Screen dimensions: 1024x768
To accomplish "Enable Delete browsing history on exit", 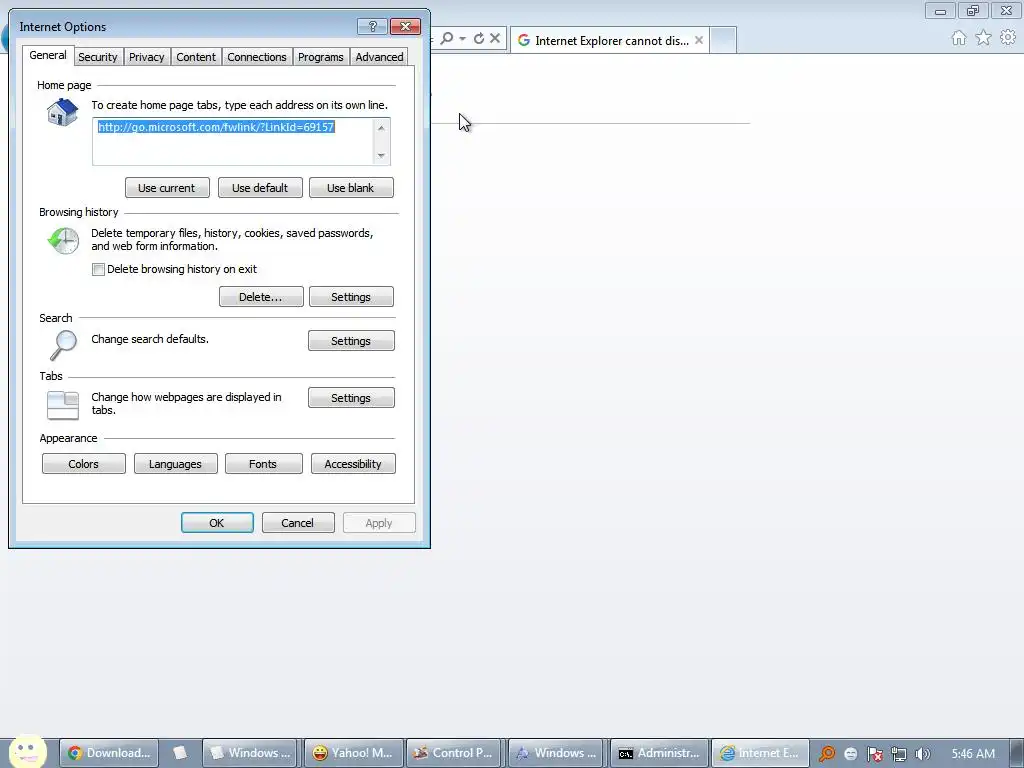I will pos(99,269).
